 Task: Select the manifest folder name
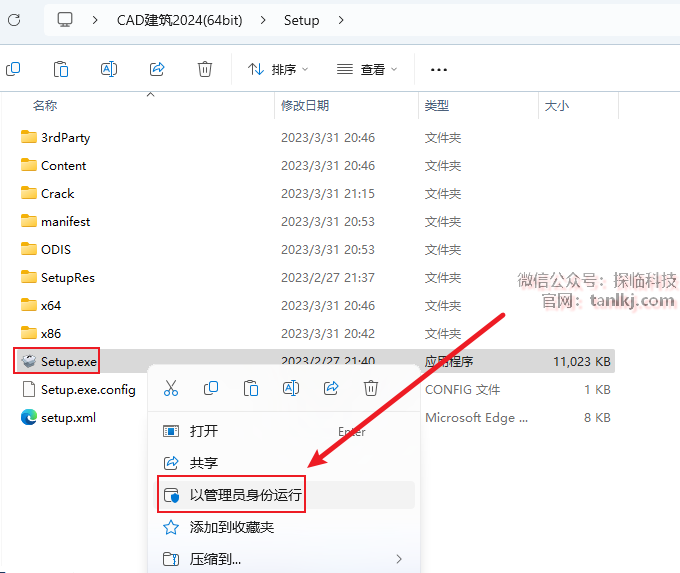pyautogui.click(x=65, y=222)
